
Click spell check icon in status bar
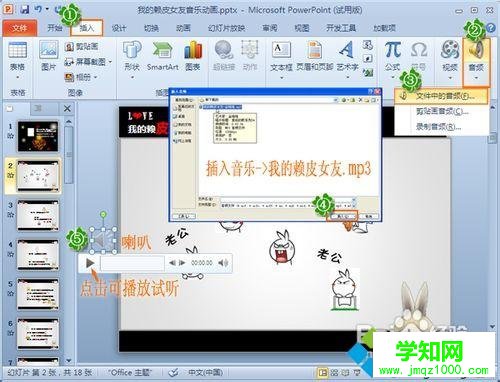[174, 372]
